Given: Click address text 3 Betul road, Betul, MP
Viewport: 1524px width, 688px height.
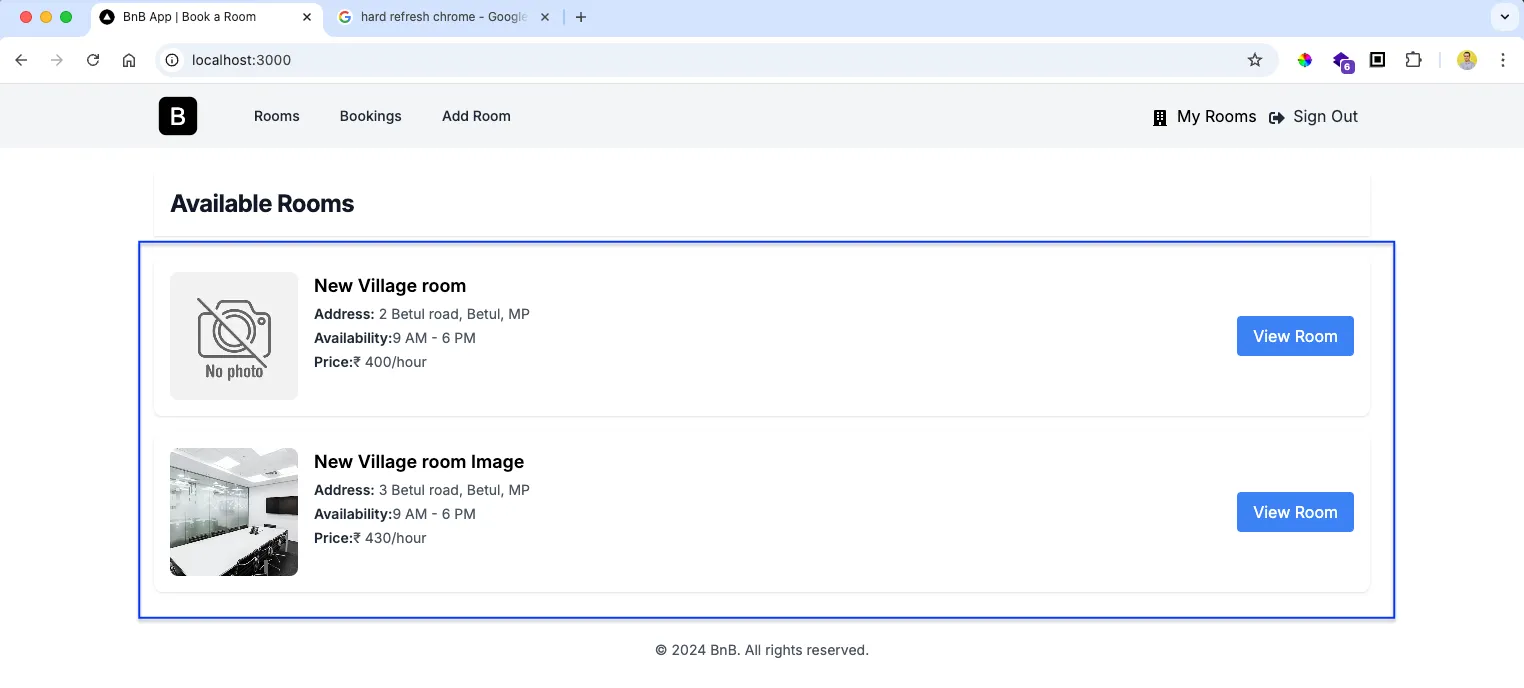Looking at the screenshot, I should tap(454, 490).
